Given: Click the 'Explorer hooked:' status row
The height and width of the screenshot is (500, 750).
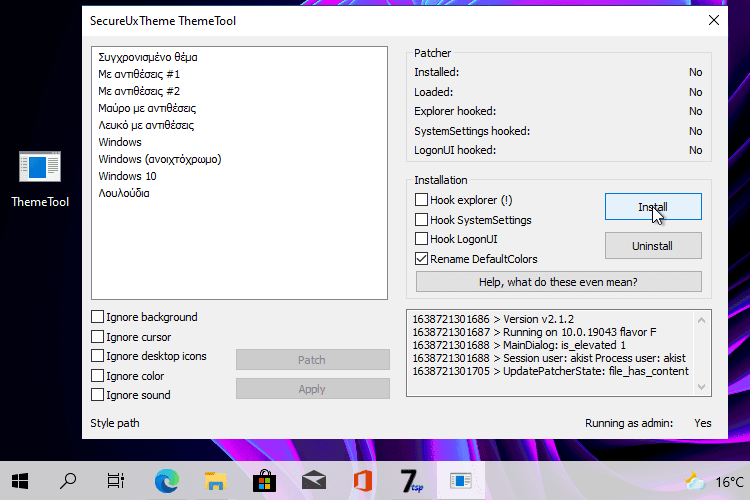Looking at the screenshot, I should pyautogui.click(x=558, y=111).
